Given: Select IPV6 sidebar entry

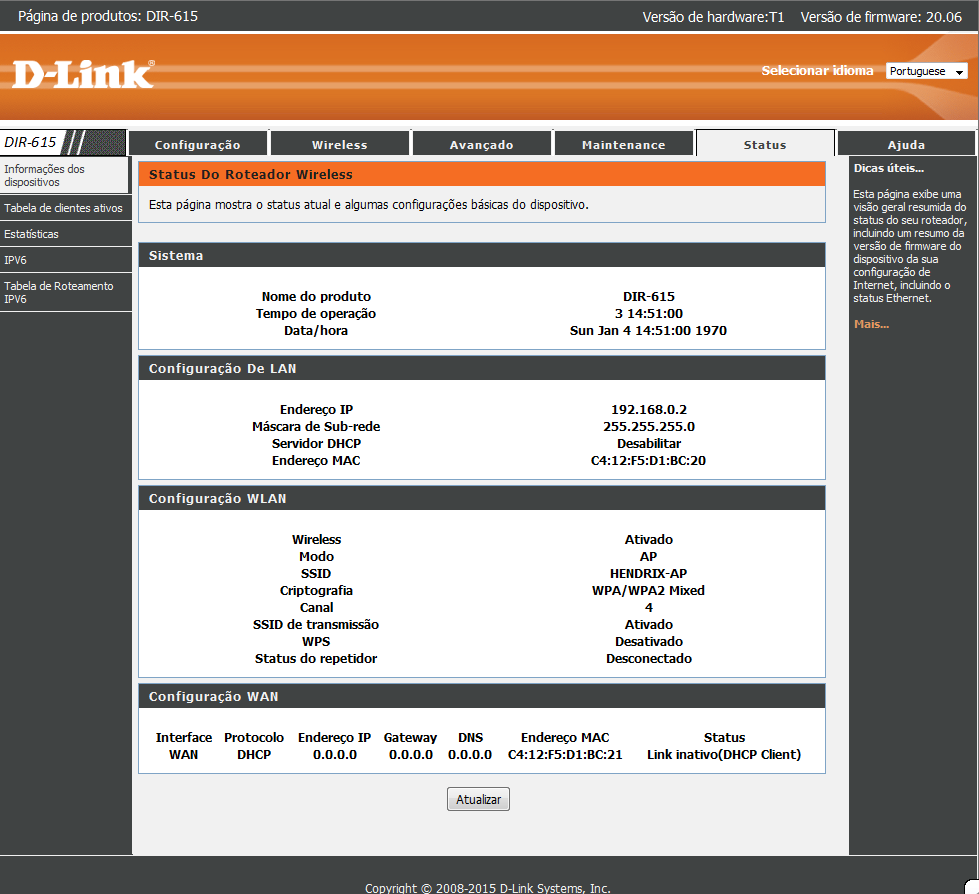Looking at the screenshot, I should pos(66,260).
